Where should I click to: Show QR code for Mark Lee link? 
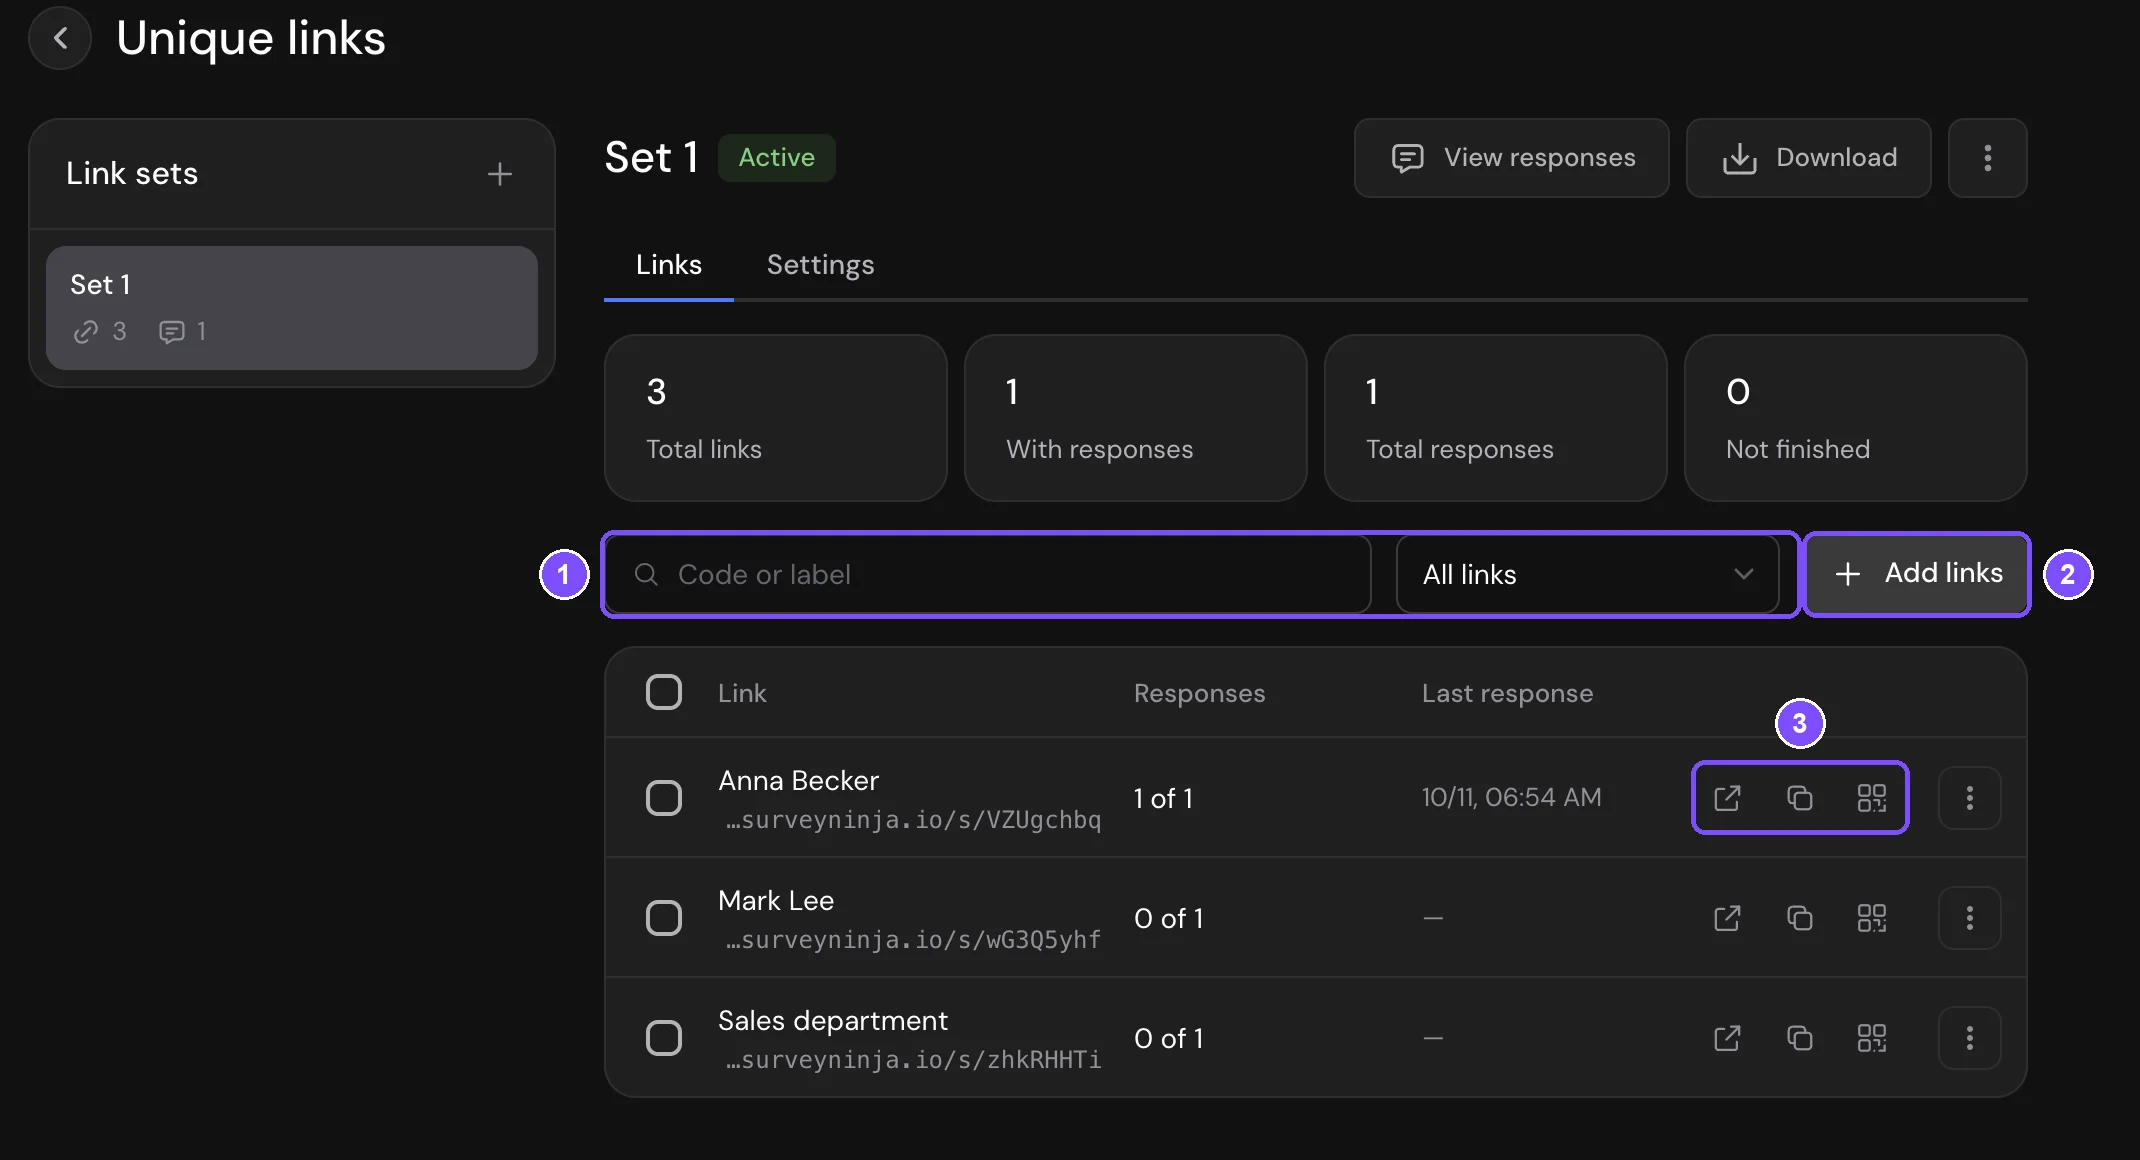click(1871, 918)
